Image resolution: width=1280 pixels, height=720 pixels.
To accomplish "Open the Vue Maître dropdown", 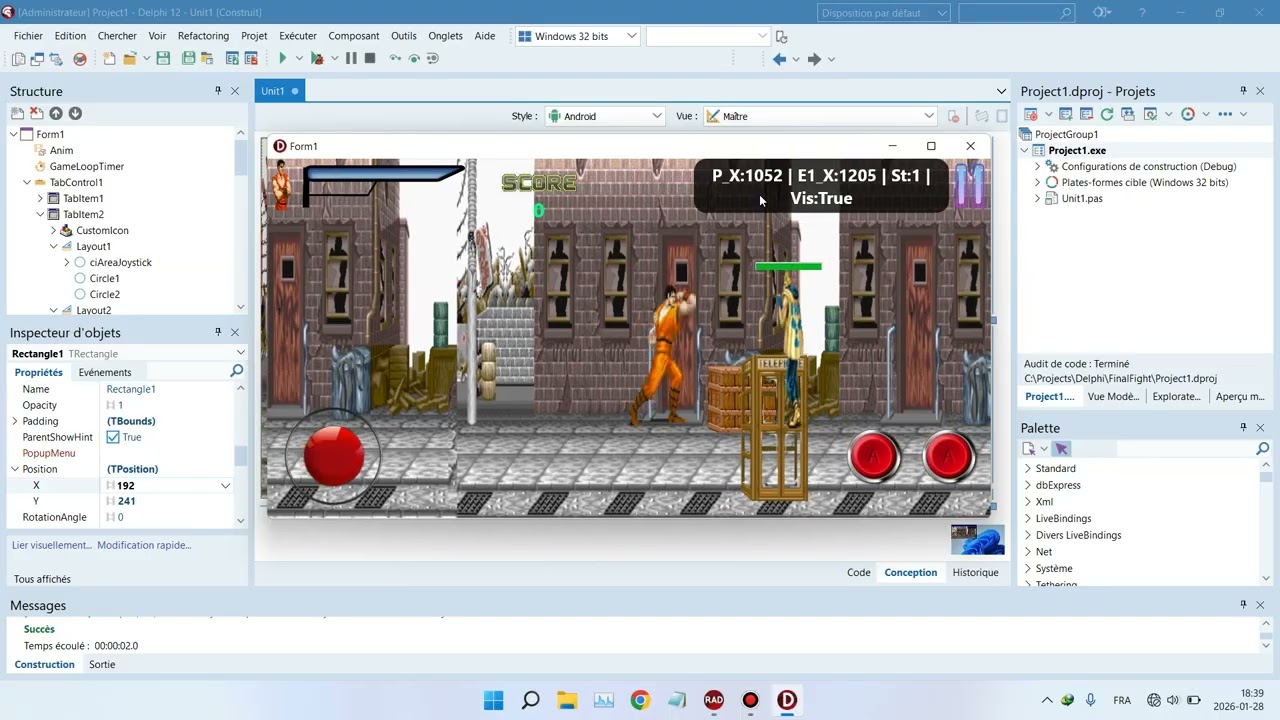I will [820, 116].
